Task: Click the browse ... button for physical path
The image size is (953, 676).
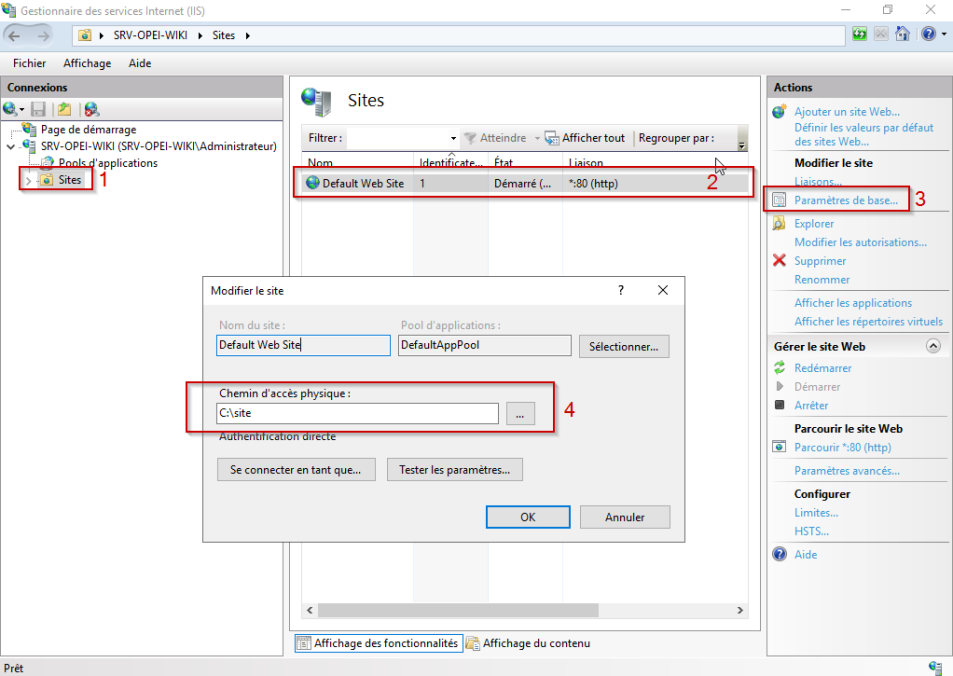Action: pyautogui.click(x=520, y=414)
